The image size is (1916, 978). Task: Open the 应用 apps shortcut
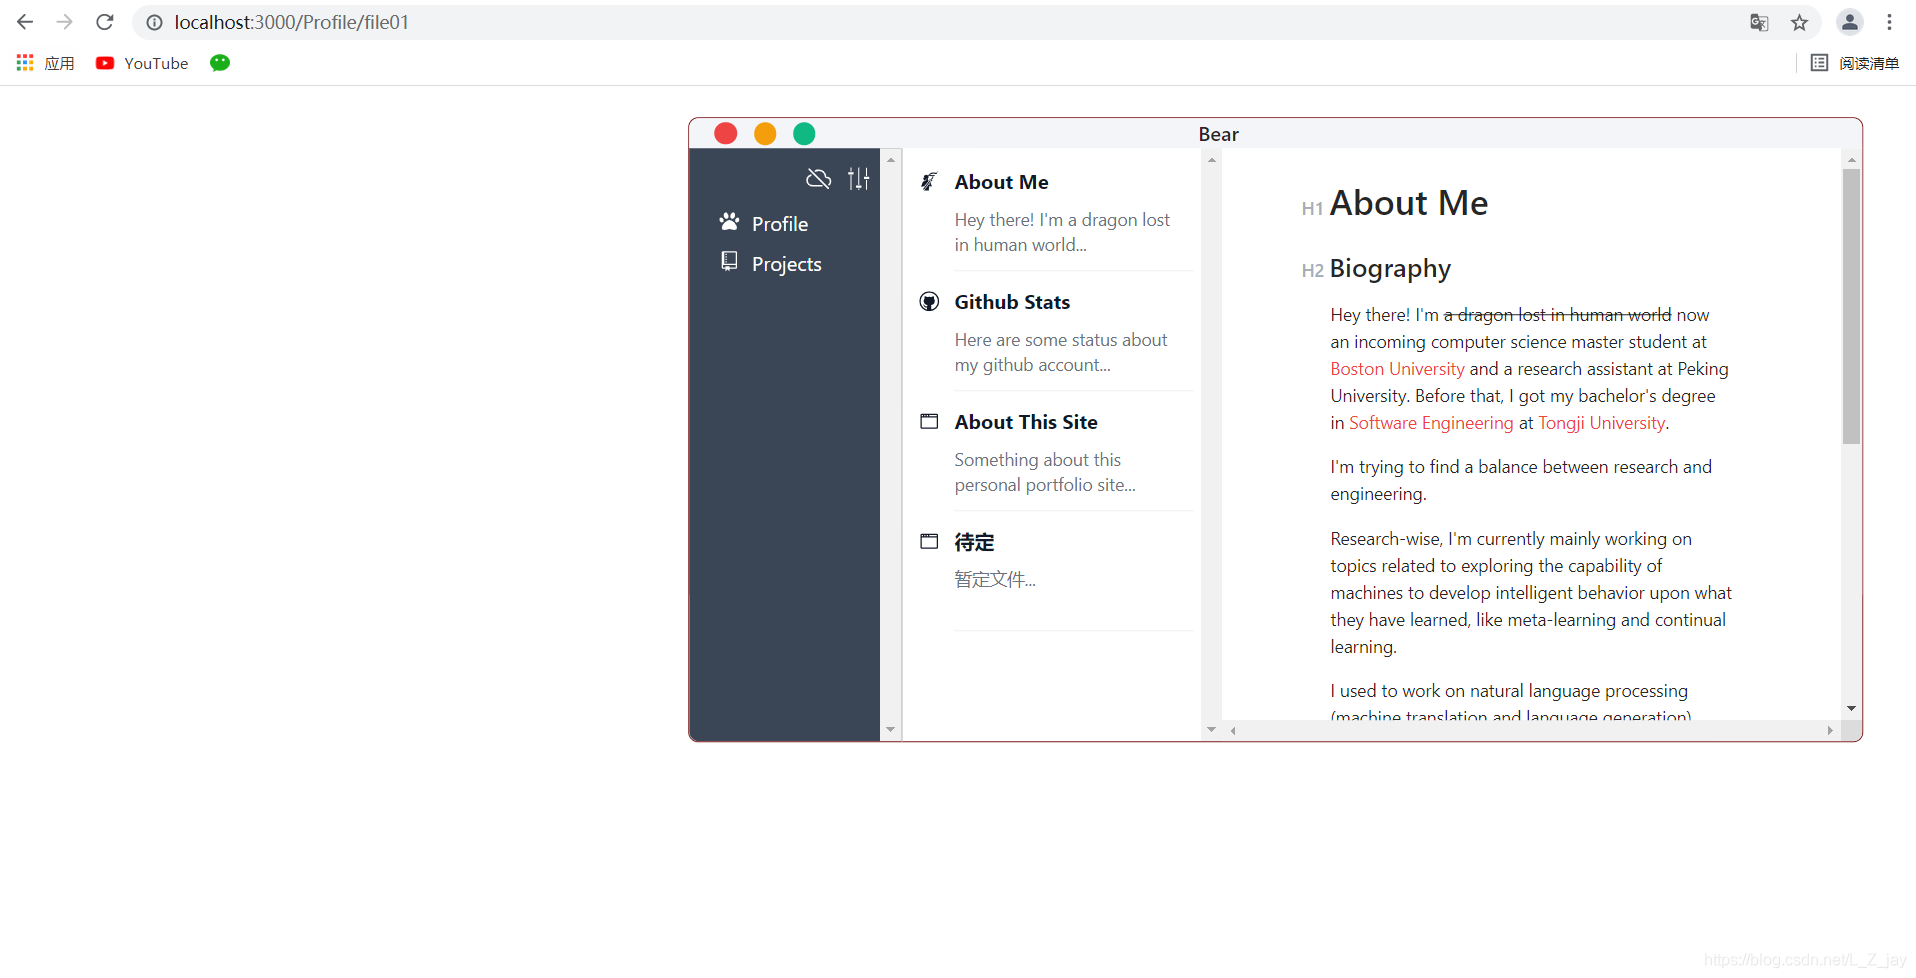(46, 63)
